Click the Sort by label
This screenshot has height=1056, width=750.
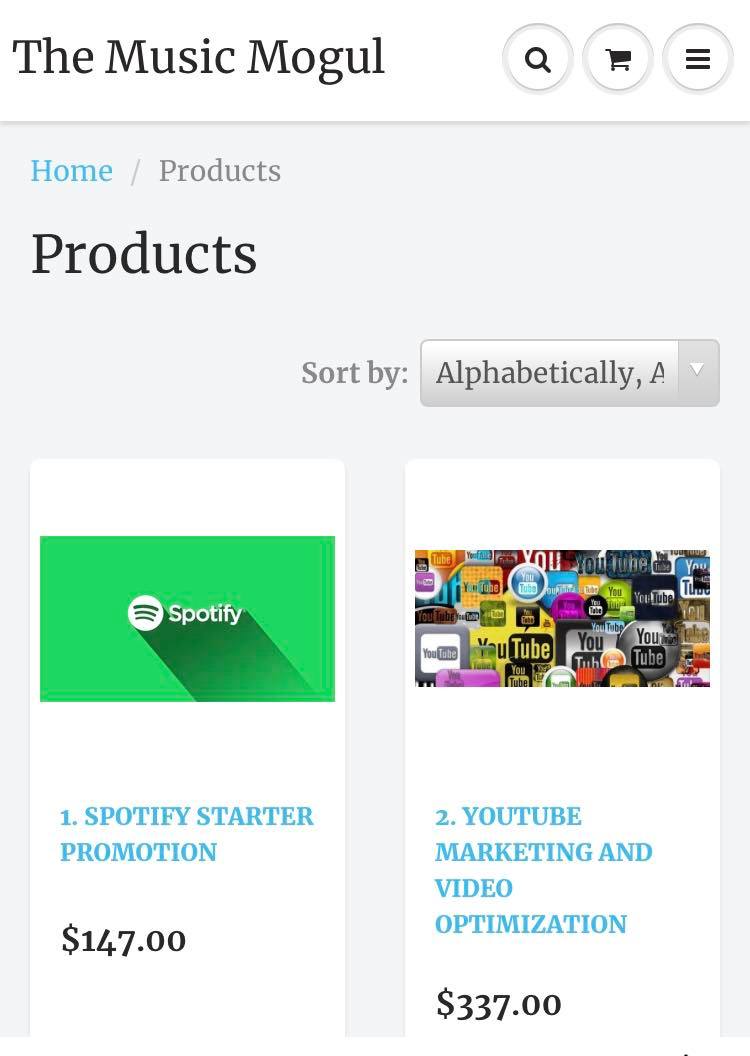pos(354,373)
